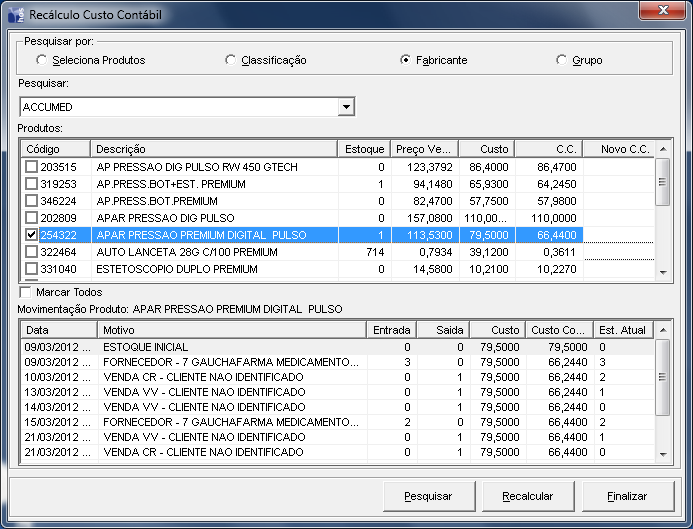
Task: Check the box for product 202809
Action: click(31, 217)
